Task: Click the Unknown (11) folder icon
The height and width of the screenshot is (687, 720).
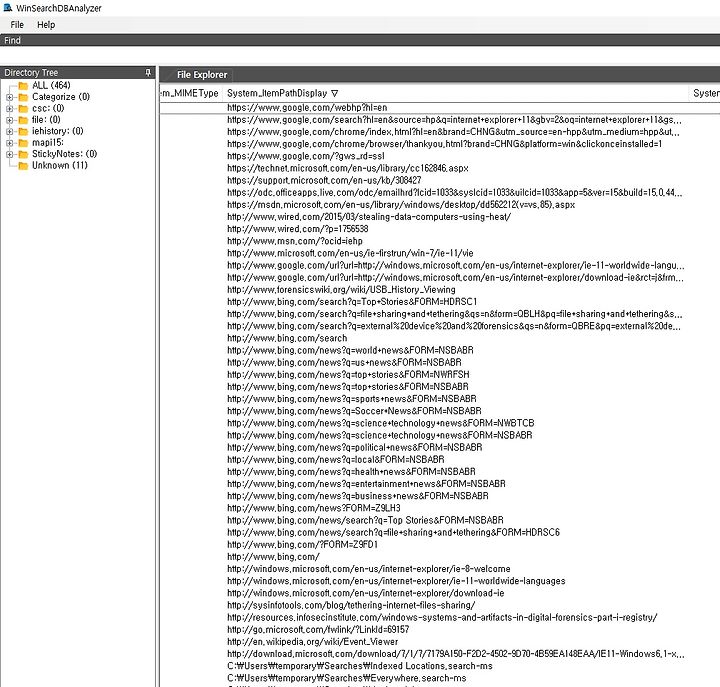Action: (23, 166)
